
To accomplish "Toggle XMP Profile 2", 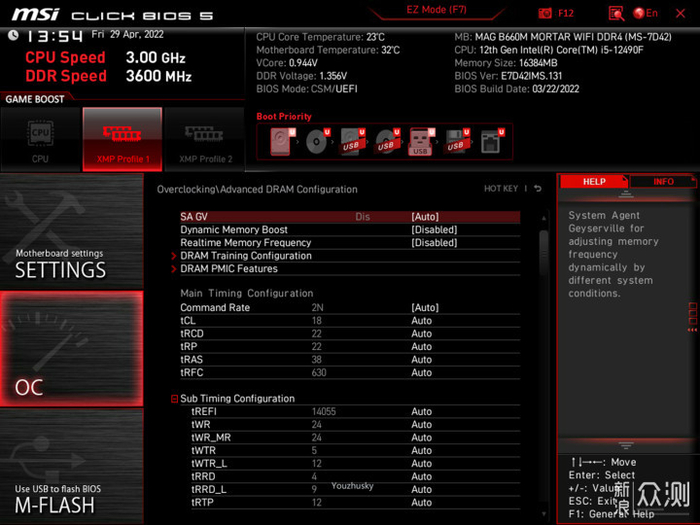I will point(204,136).
